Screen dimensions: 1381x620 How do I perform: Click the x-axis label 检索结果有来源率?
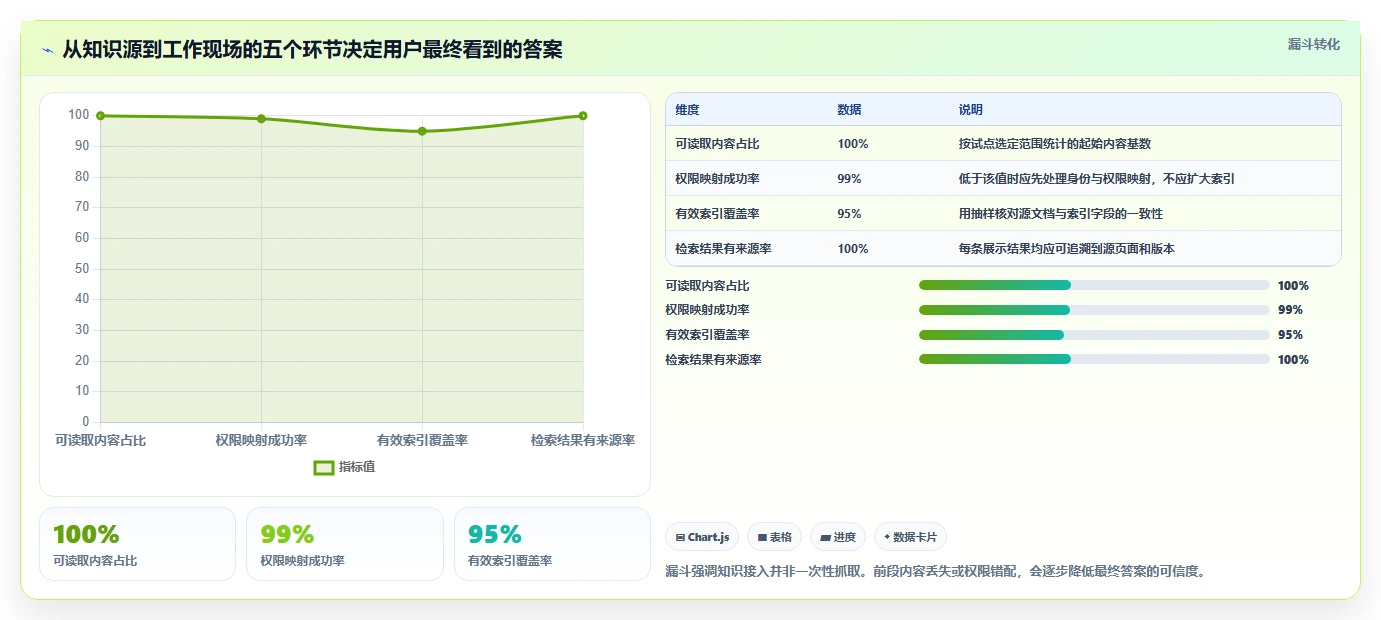583,440
